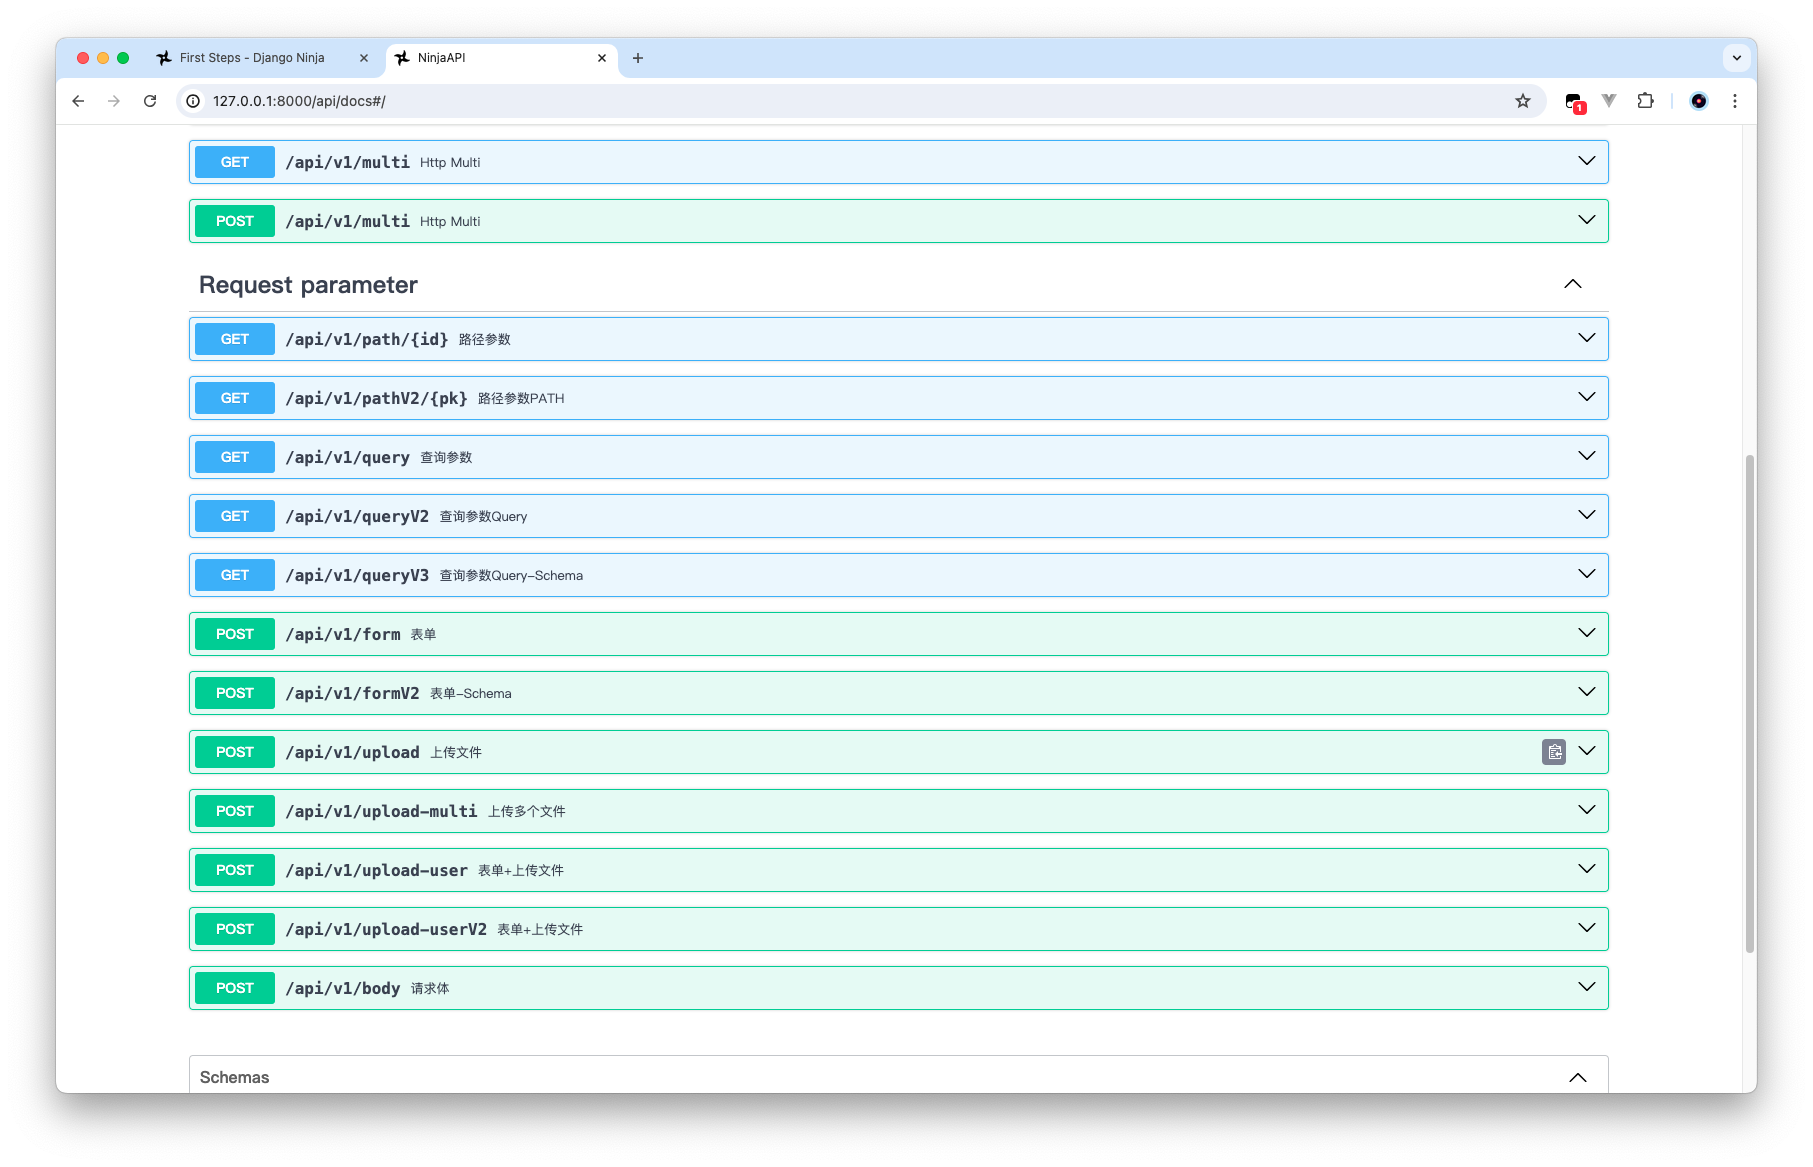Viewport: 1813px width, 1167px height.
Task: Click the 'Request parameter' section heading
Action: [308, 285]
